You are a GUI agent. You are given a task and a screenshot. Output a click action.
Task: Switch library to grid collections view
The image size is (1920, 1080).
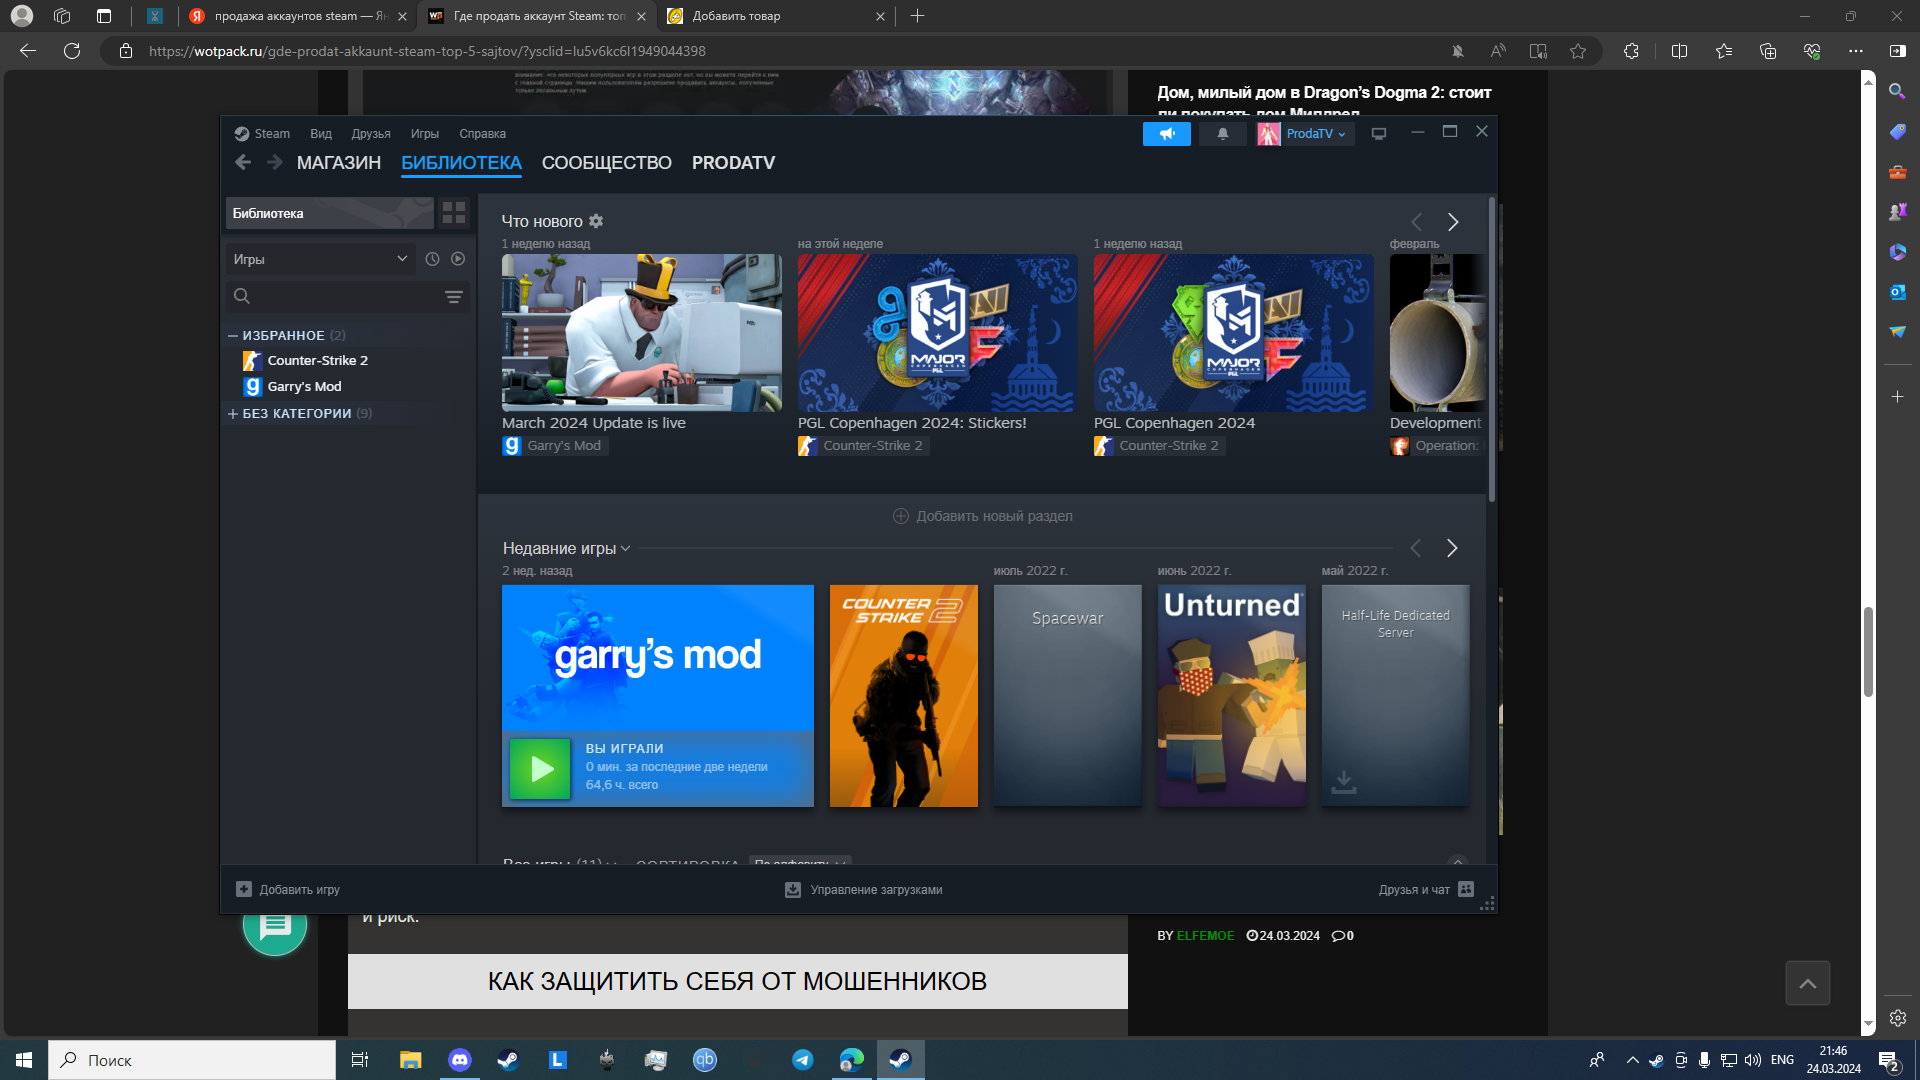(x=454, y=213)
